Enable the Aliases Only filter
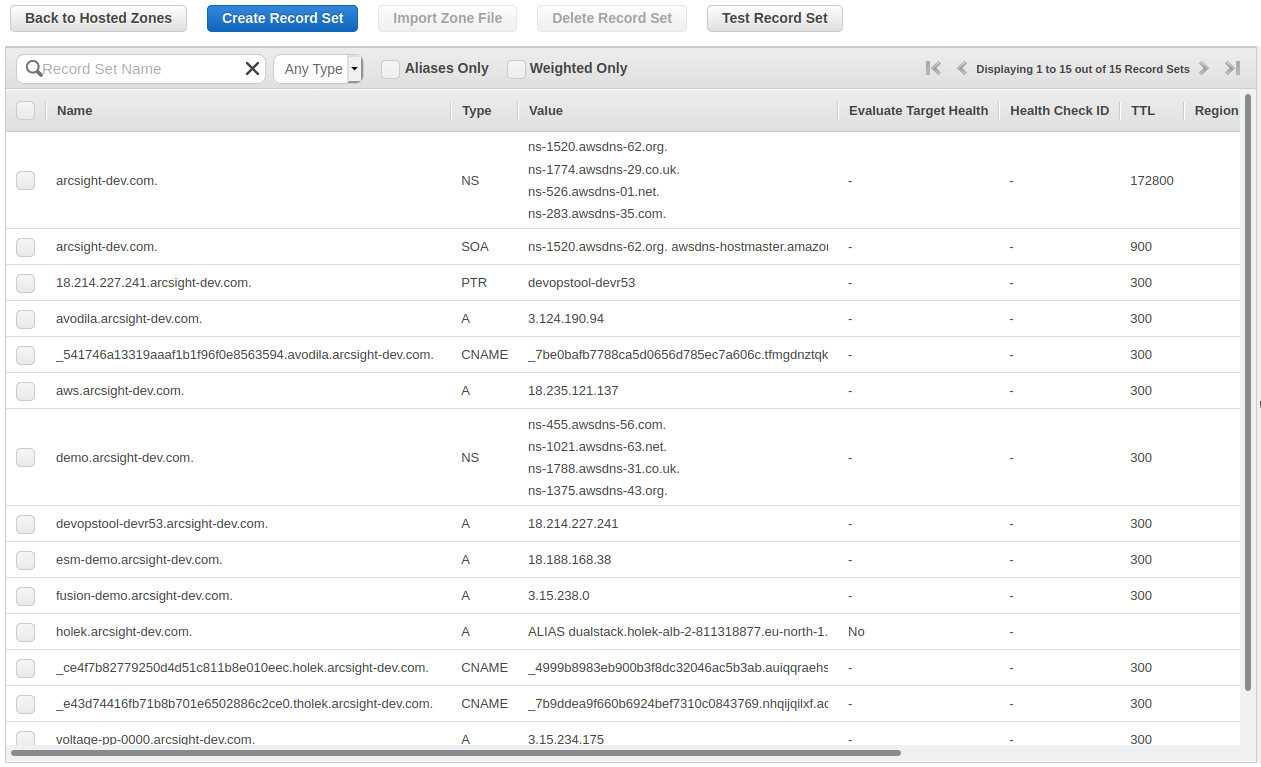The height and width of the screenshot is (767, 1261). tap(391, 69)
